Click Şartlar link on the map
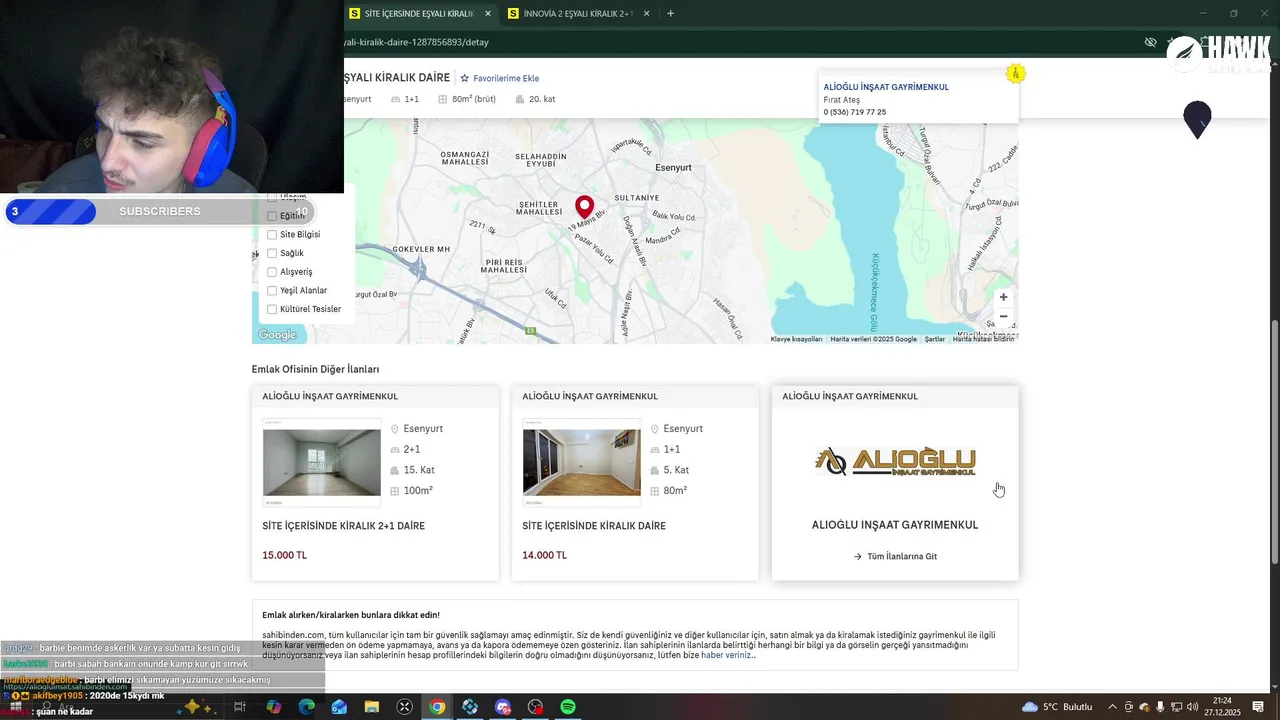The height and width of the screenshot is (720, 1280). click(x=935, y=339)
